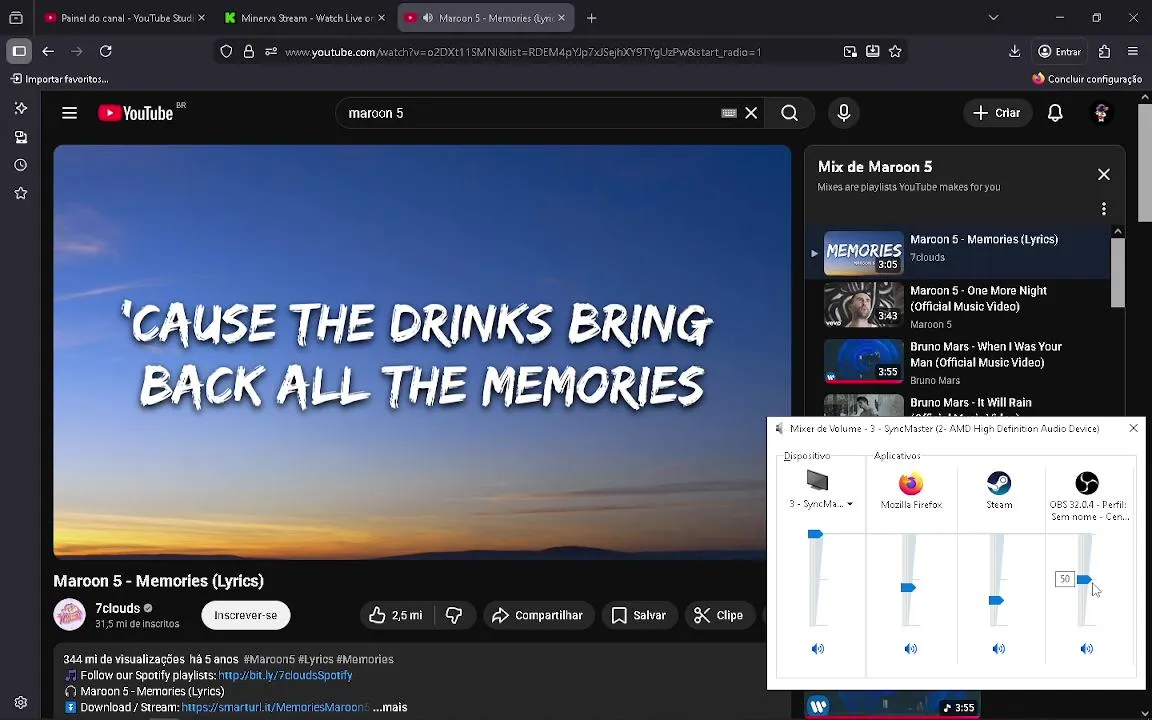Screen dimensions: 1152x720
Task: Mute the SyncMaster device volume
Action: tap(818, 649)
